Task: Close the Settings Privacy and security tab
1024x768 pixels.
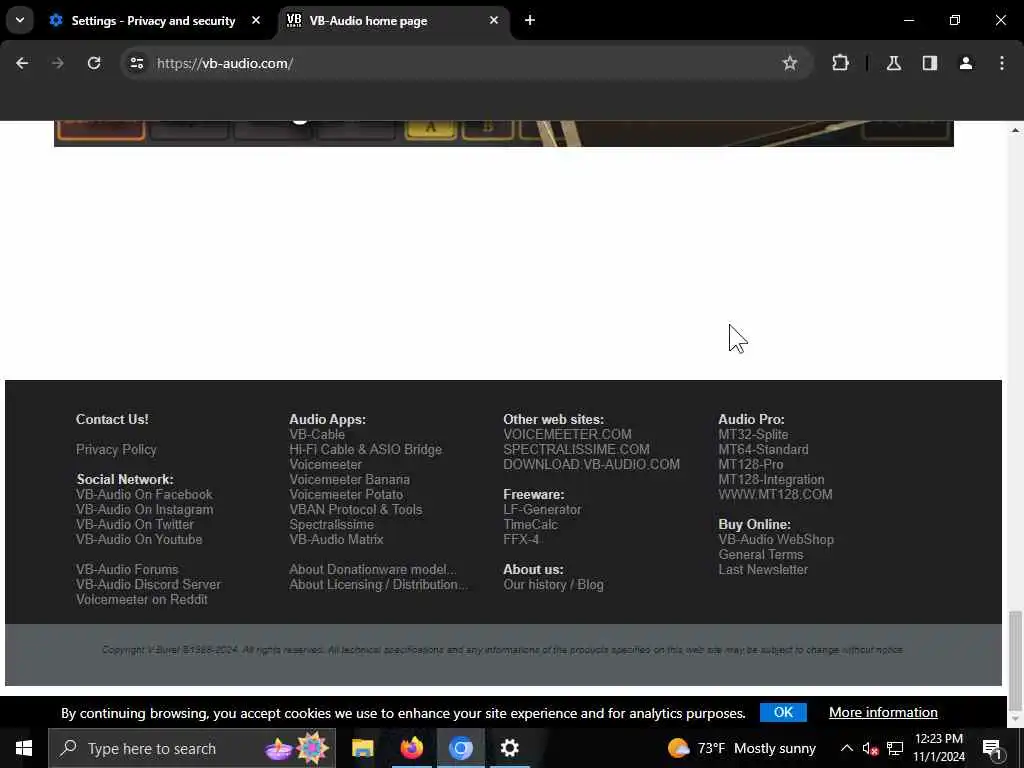Action: pos(256,20)
